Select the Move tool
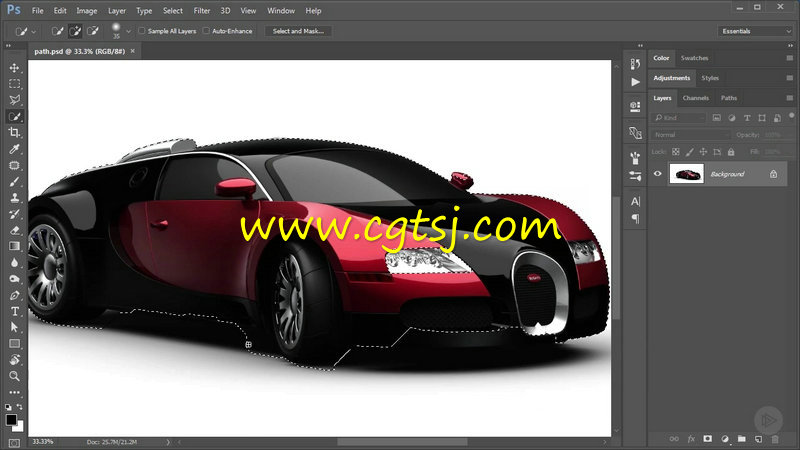800x450 pixels. point(14,68)
